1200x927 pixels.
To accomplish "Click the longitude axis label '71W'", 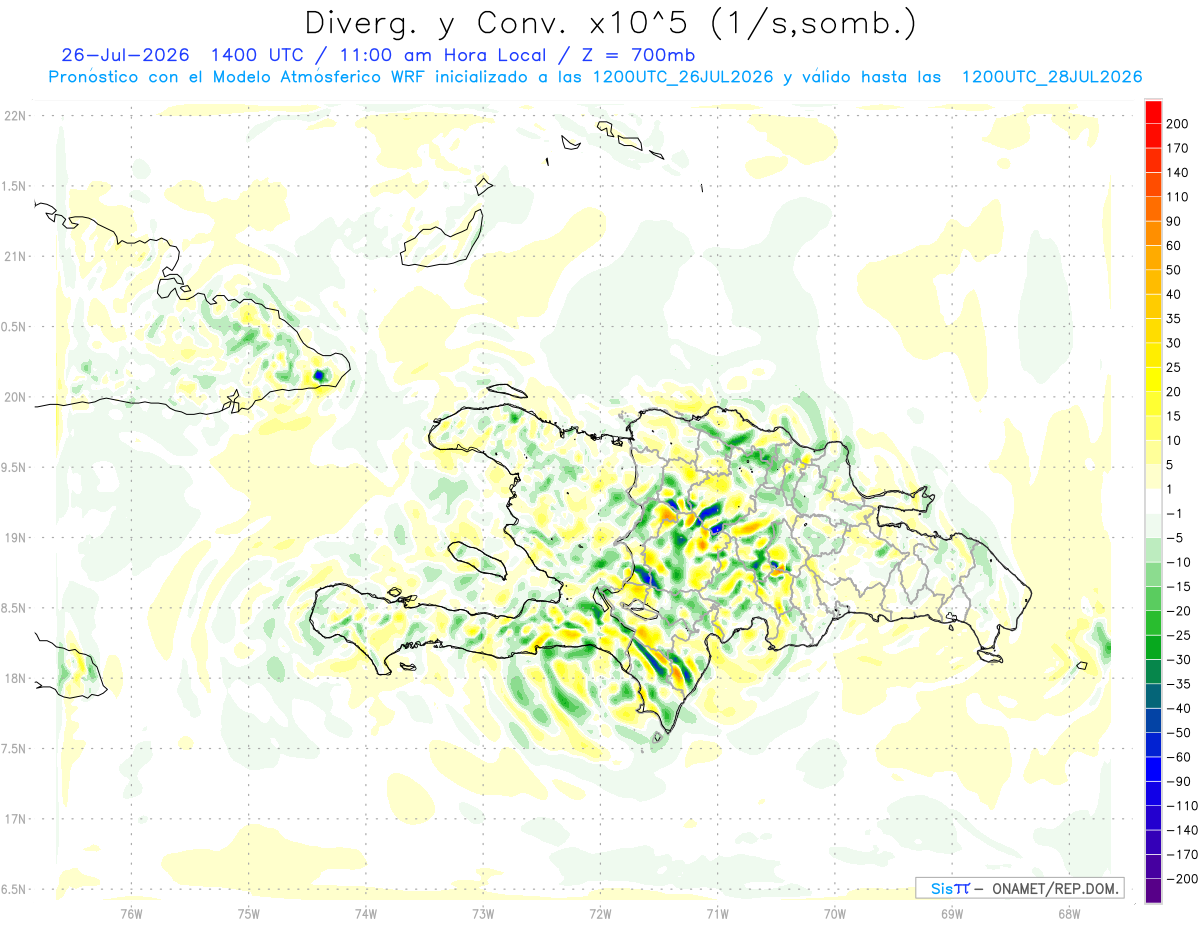I will [x=717, y=914].
